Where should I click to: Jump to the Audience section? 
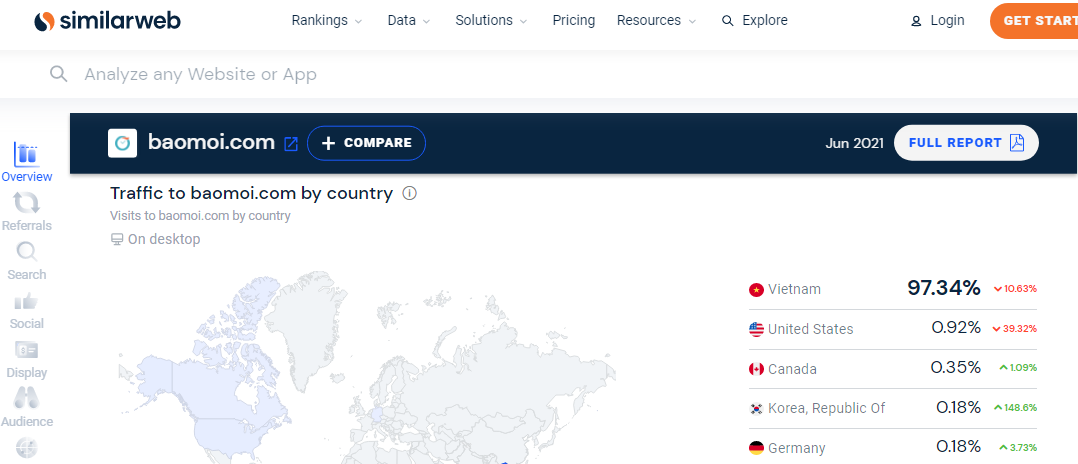26,400
